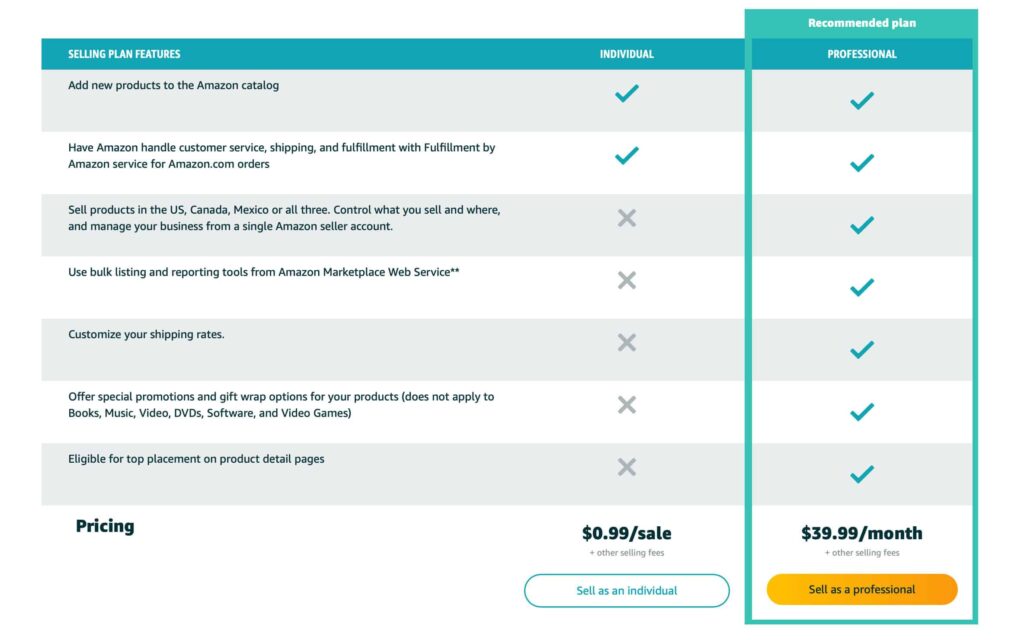Screen dimensions: 1024x640
Task: Toggle the X mark for Individual shipping rate customization
Action: (626, 342)
